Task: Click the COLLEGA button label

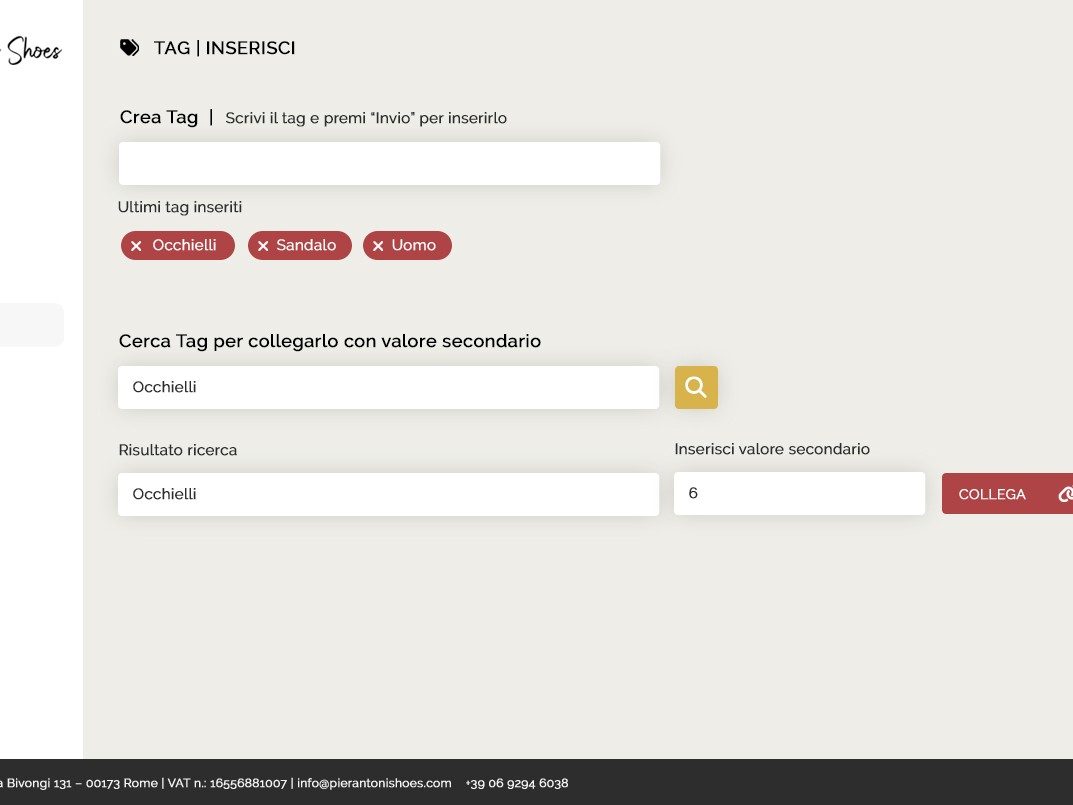Action: coord(992,494)
